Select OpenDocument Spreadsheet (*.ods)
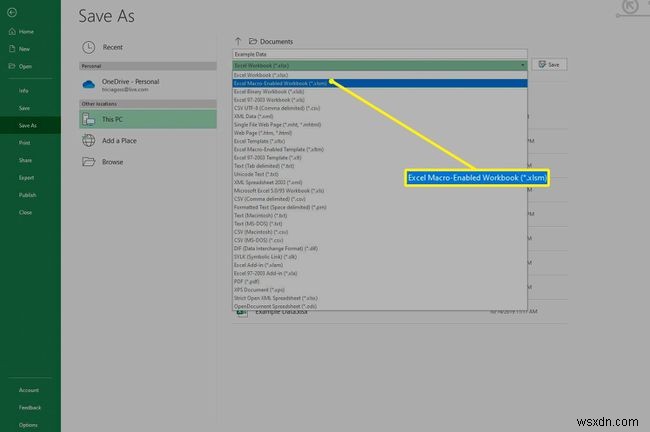Screen dimensions: 650x432 pyautogui.click(x=379, y=306)
